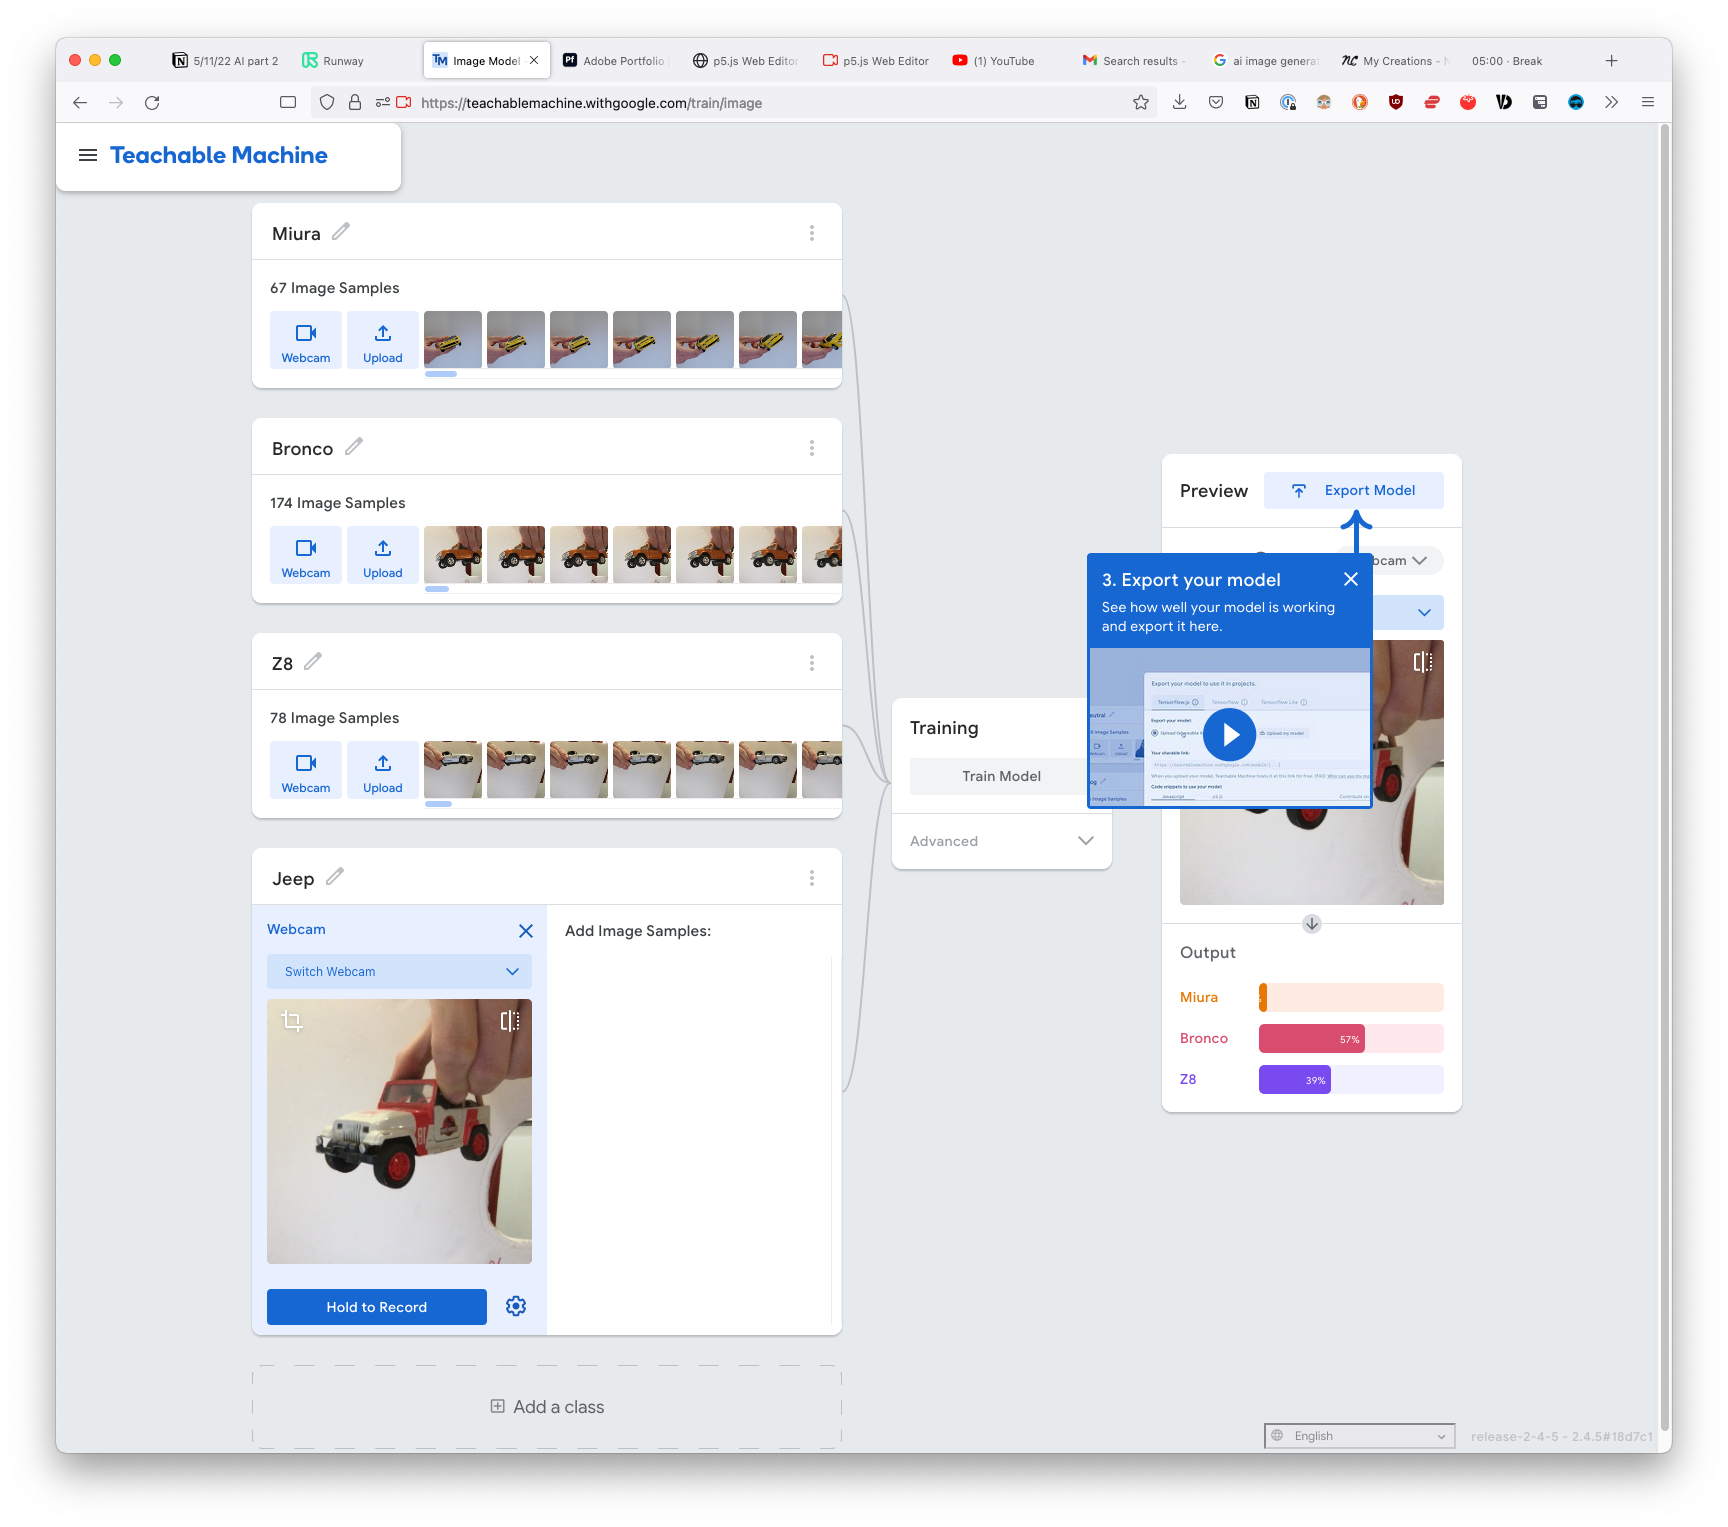
Task: Select first Miura sample thumbnail
Action: coord(453,340)
